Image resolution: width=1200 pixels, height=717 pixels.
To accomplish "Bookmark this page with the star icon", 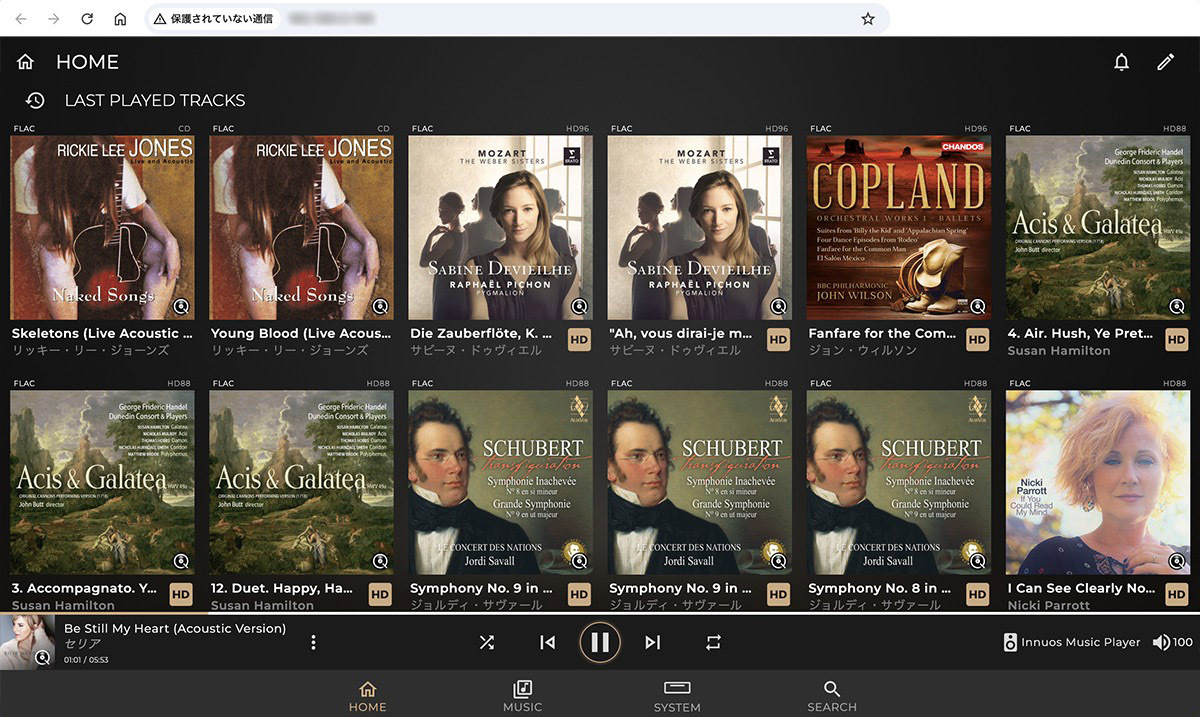I will [868, 19].
